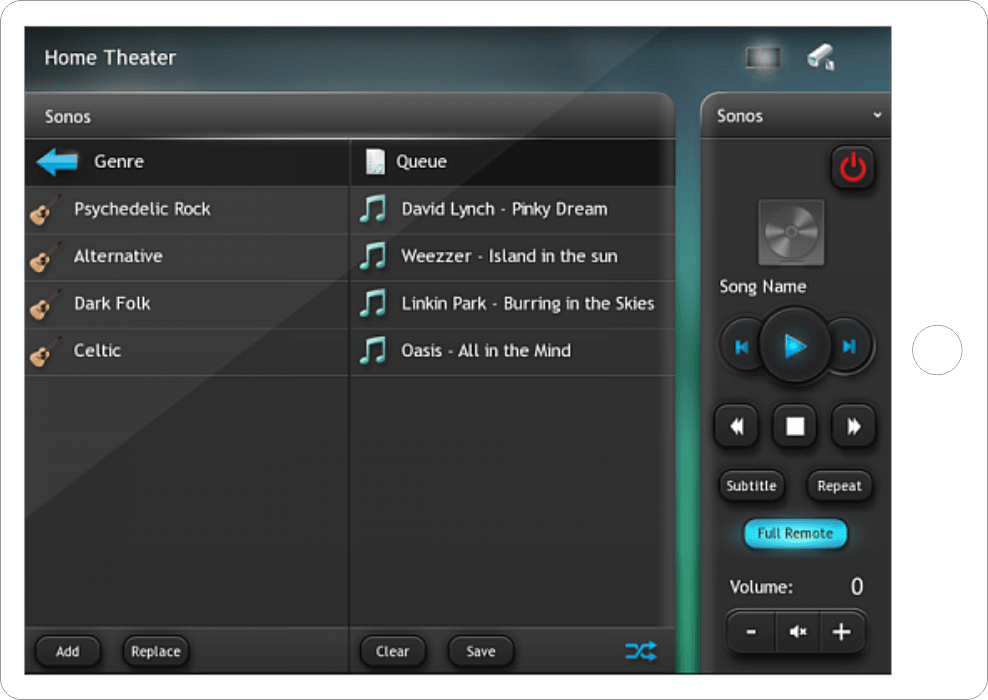This screenshot has width=988, height=700.
Task: Click the blue back arrow beside Genre
Action: (x=57, y=162)
